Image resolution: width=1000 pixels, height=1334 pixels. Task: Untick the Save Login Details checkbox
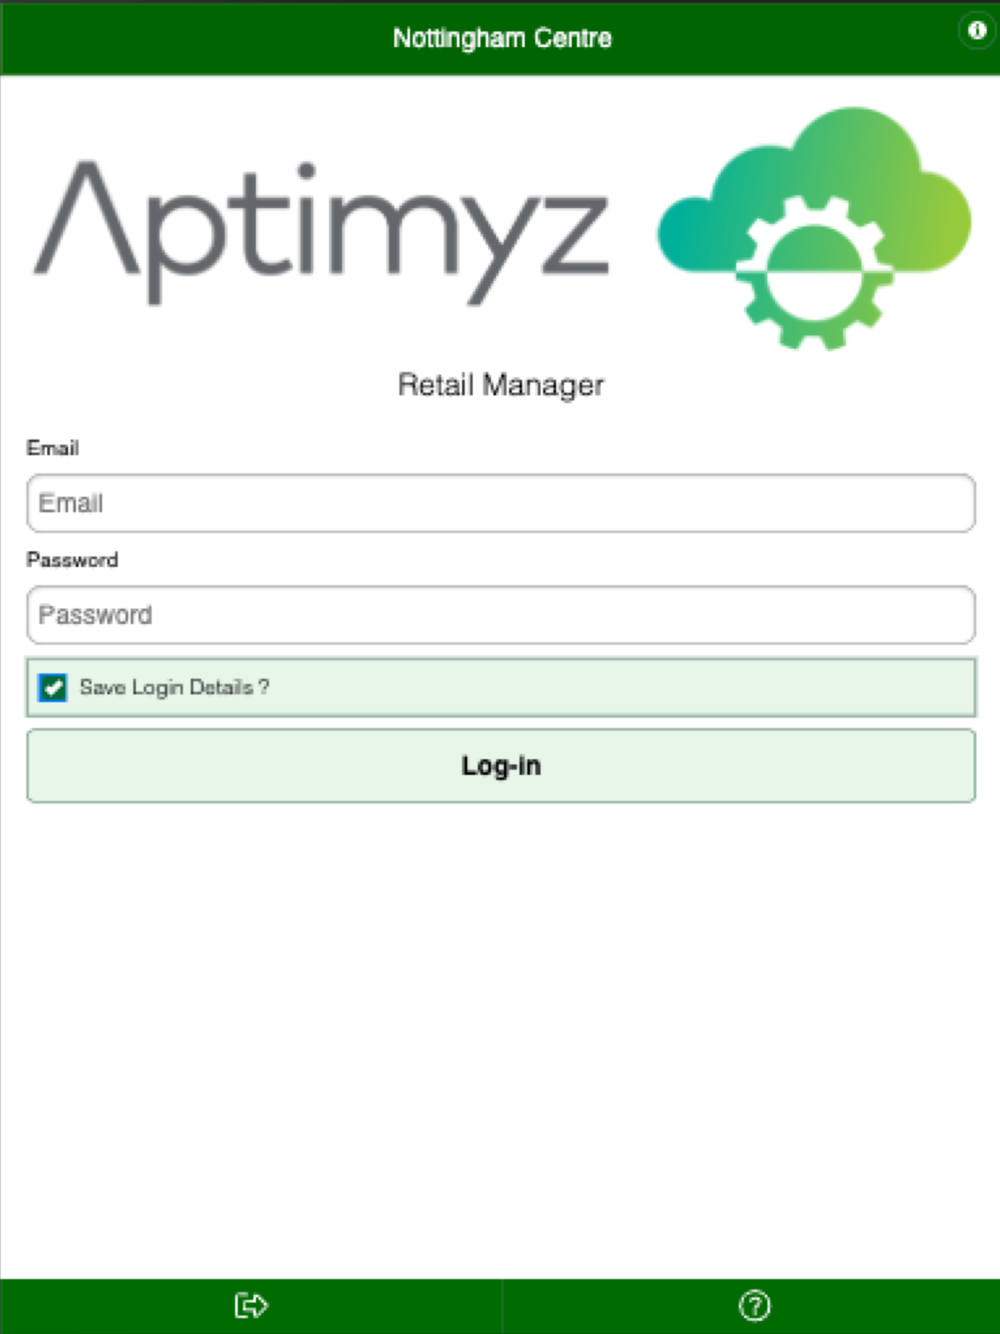[x=52, y=687]
